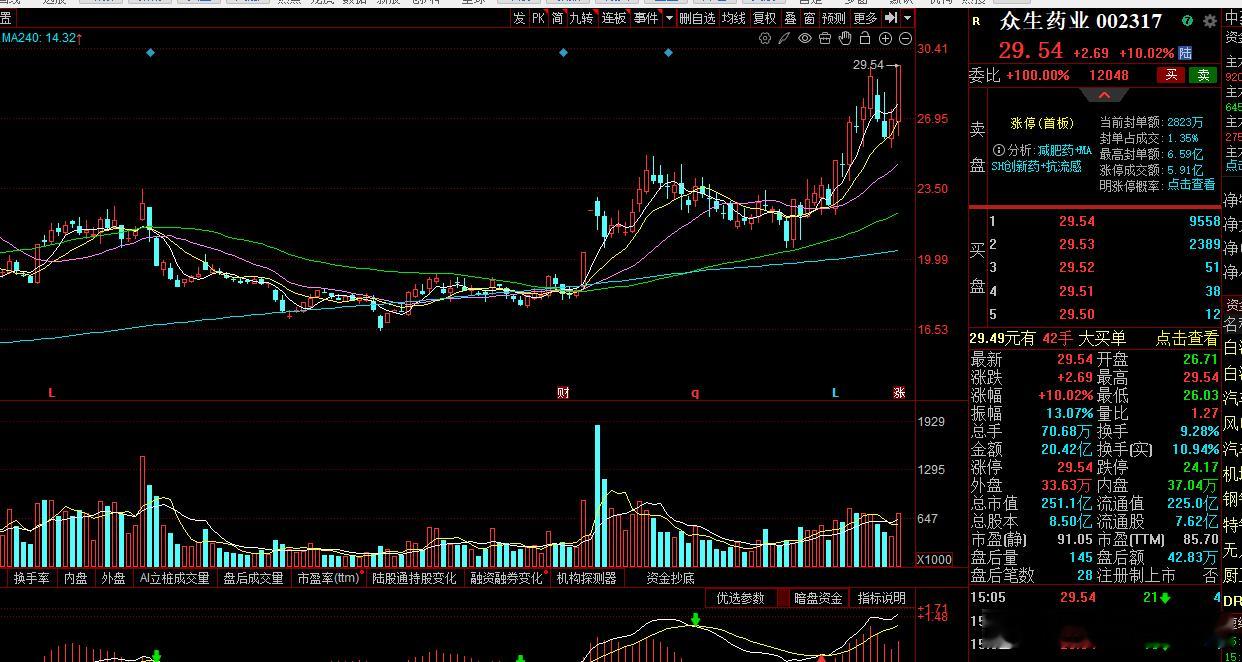Collapse the order panel with the up chevron

(x=1105, y=95)
